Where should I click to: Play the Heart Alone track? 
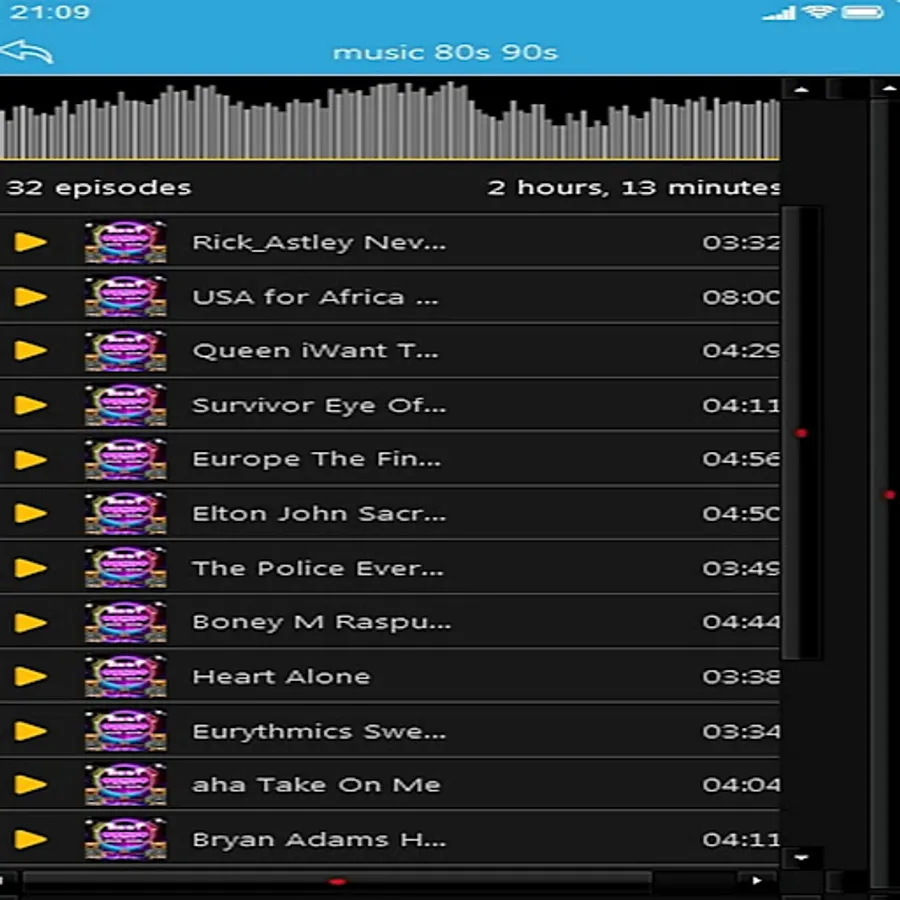click(30, 676)
